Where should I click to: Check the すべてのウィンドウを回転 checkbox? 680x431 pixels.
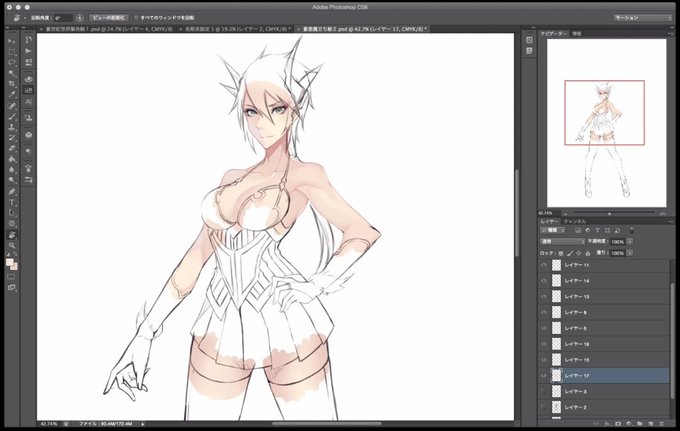136,18
